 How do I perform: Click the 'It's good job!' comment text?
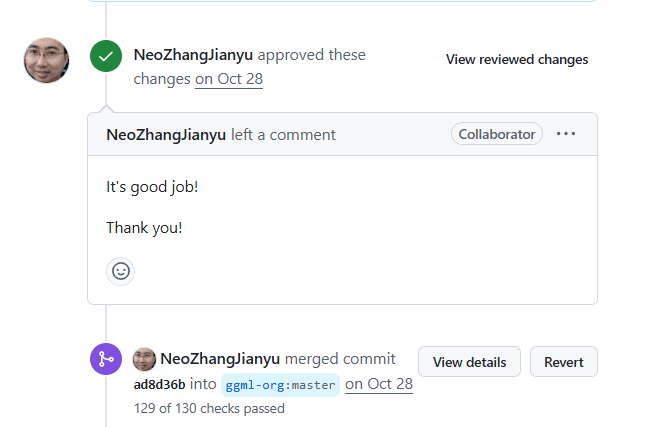tap(152, 187)
